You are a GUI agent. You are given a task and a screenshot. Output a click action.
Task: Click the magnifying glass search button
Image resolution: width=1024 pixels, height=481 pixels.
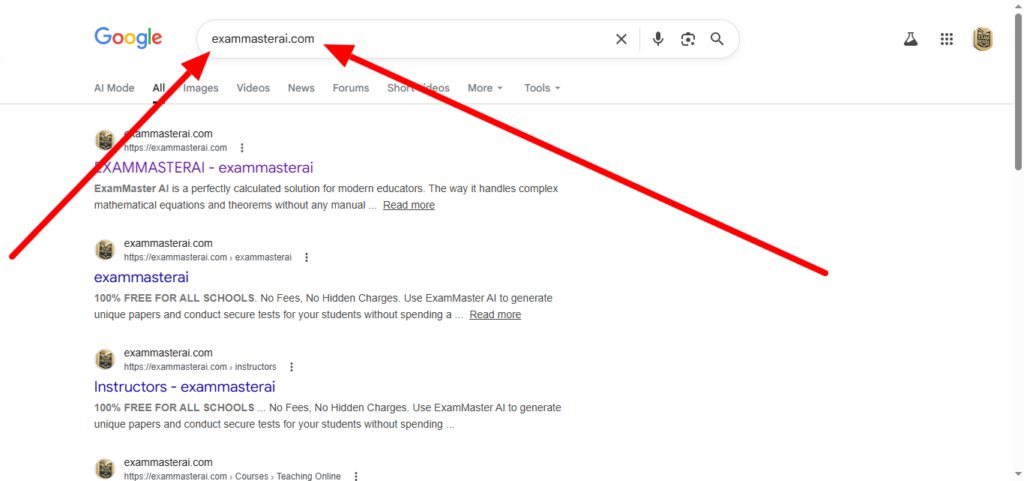tap(717, 39)
